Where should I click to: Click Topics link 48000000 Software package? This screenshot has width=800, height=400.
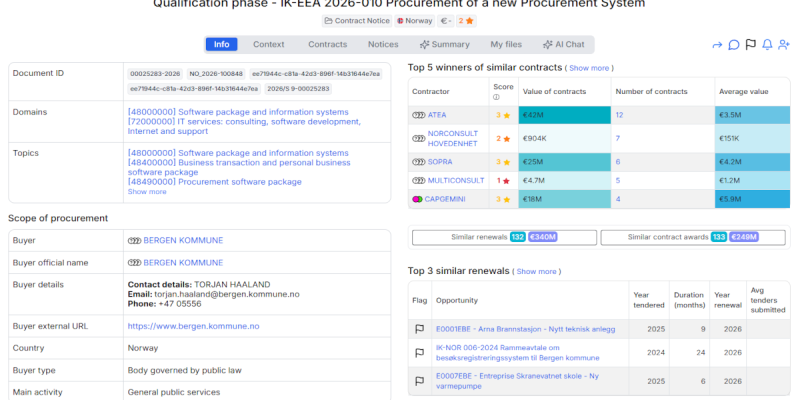(238, 153)
